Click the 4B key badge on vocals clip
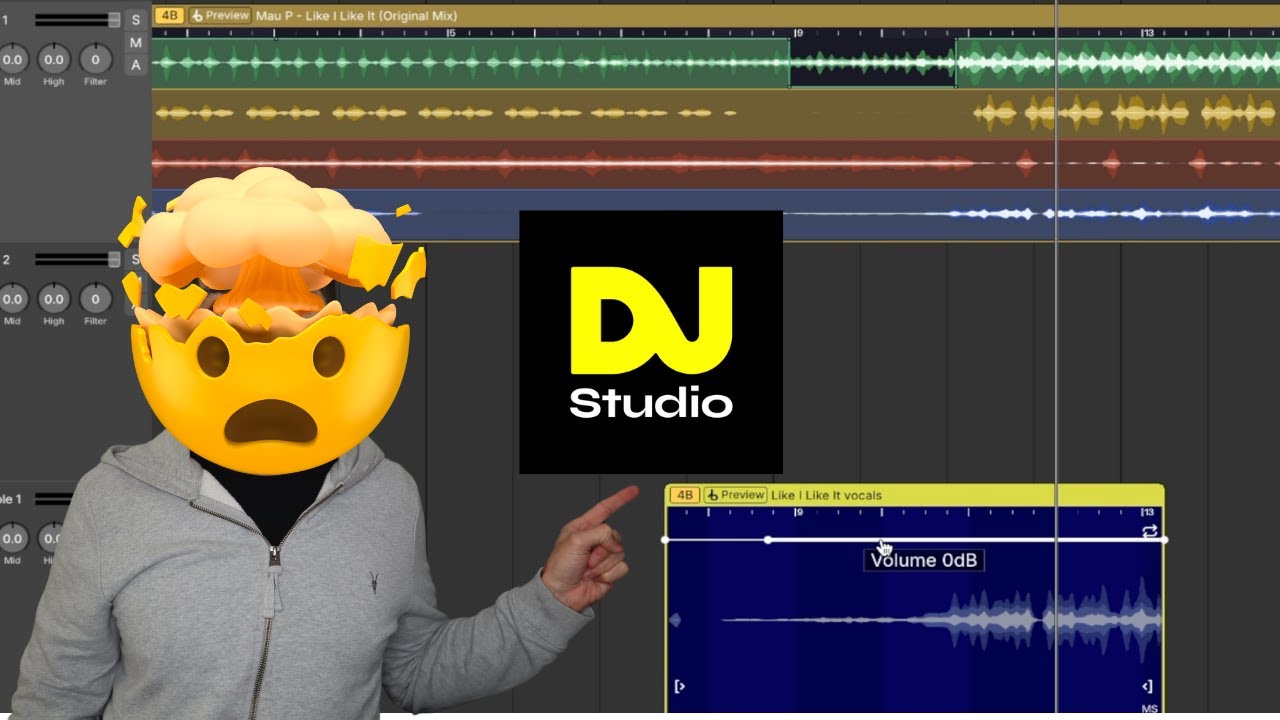The height and width of the screenshot is (720, 1280). [x=684, y=495]
